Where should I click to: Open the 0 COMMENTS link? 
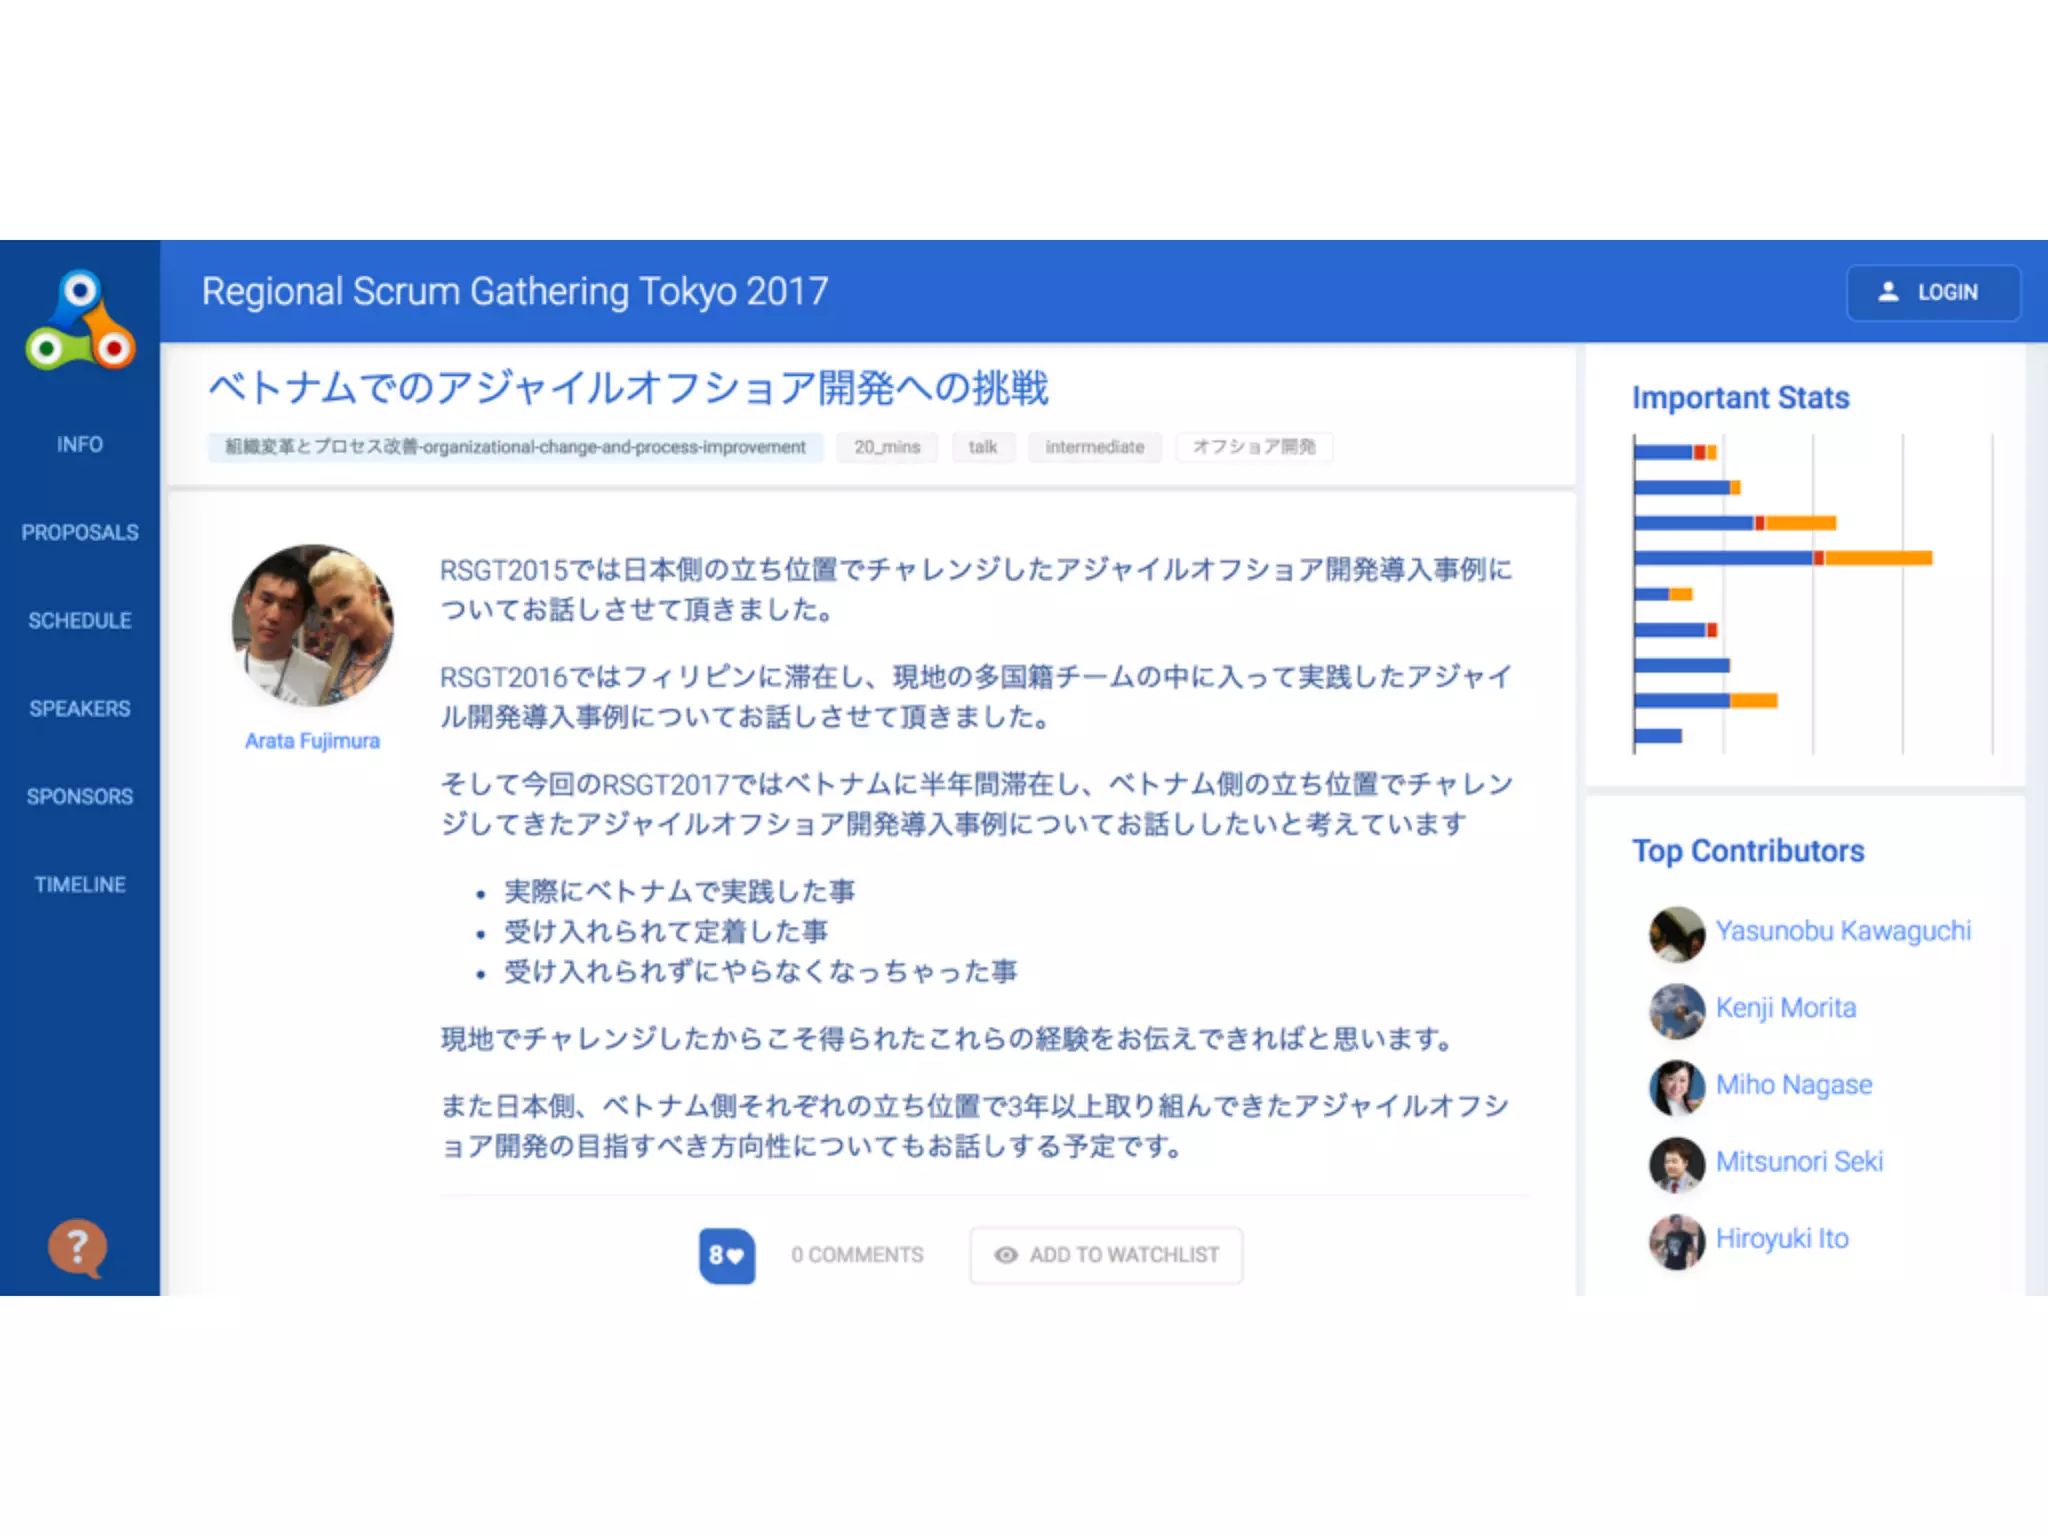click(857, 1255)
